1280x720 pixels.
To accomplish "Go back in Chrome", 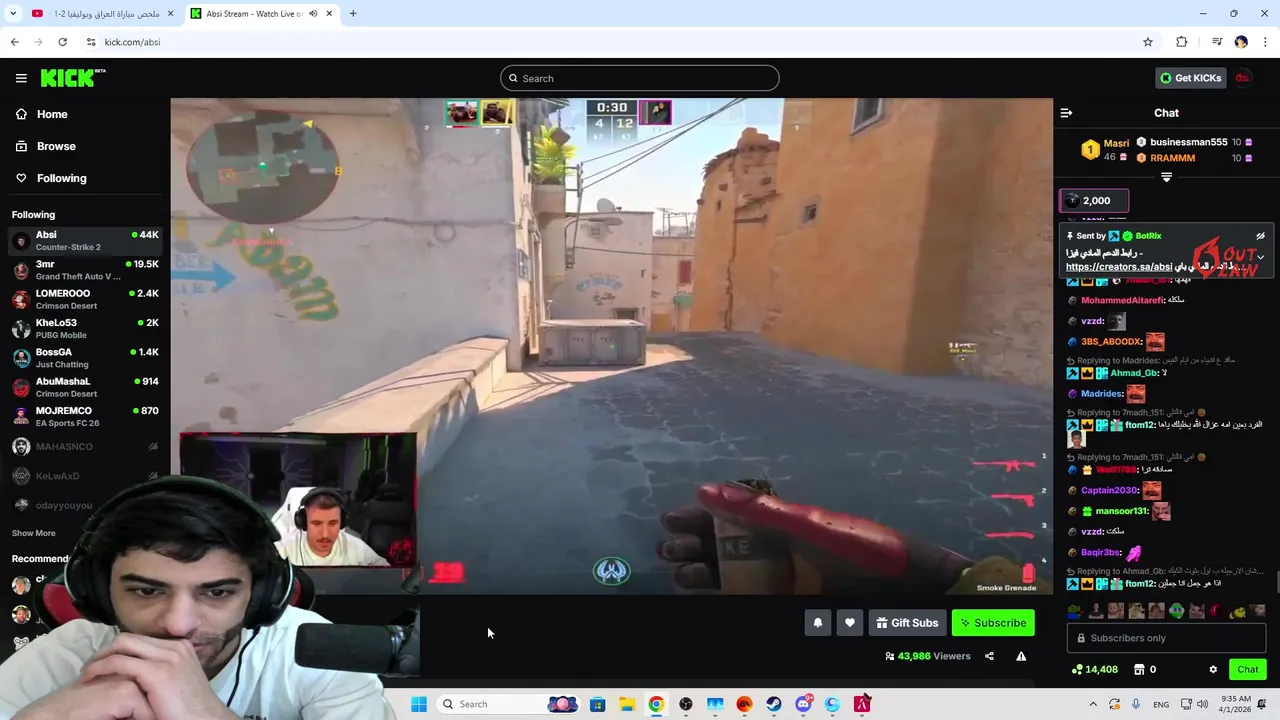I will 14,42.
